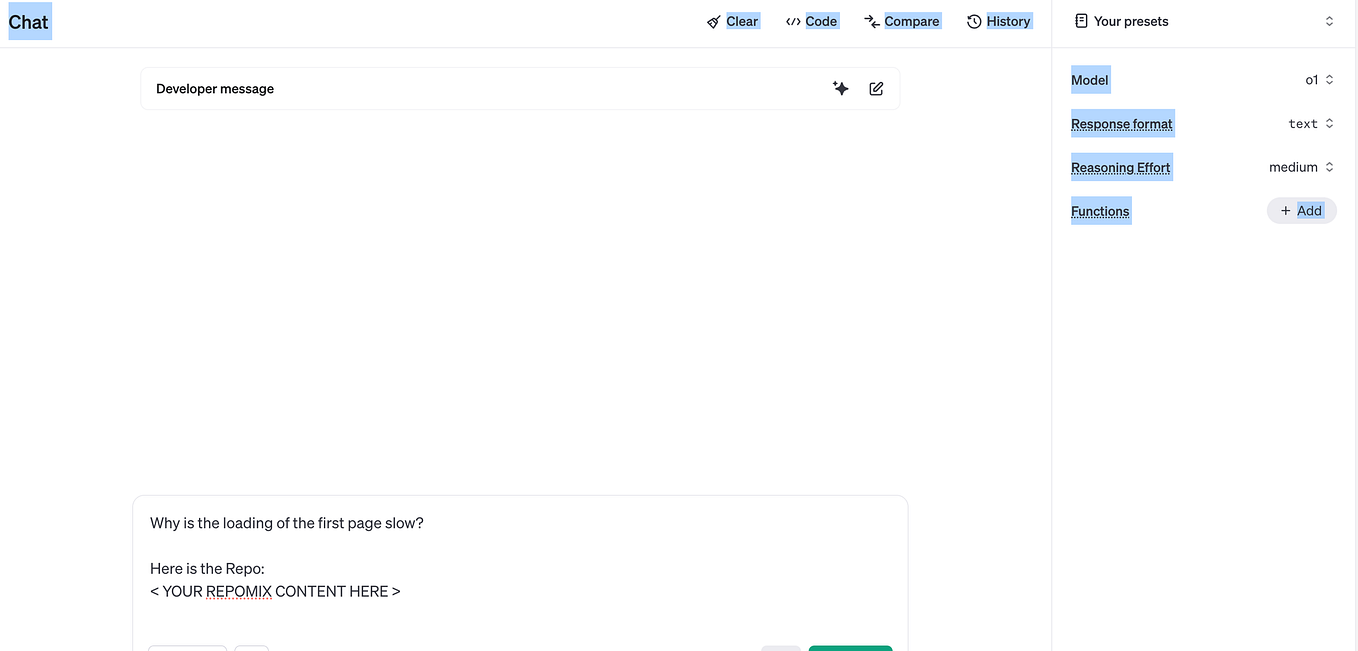Click the presets document icon
This screenshot has width=1358, height=651.
coord(1081,21)
